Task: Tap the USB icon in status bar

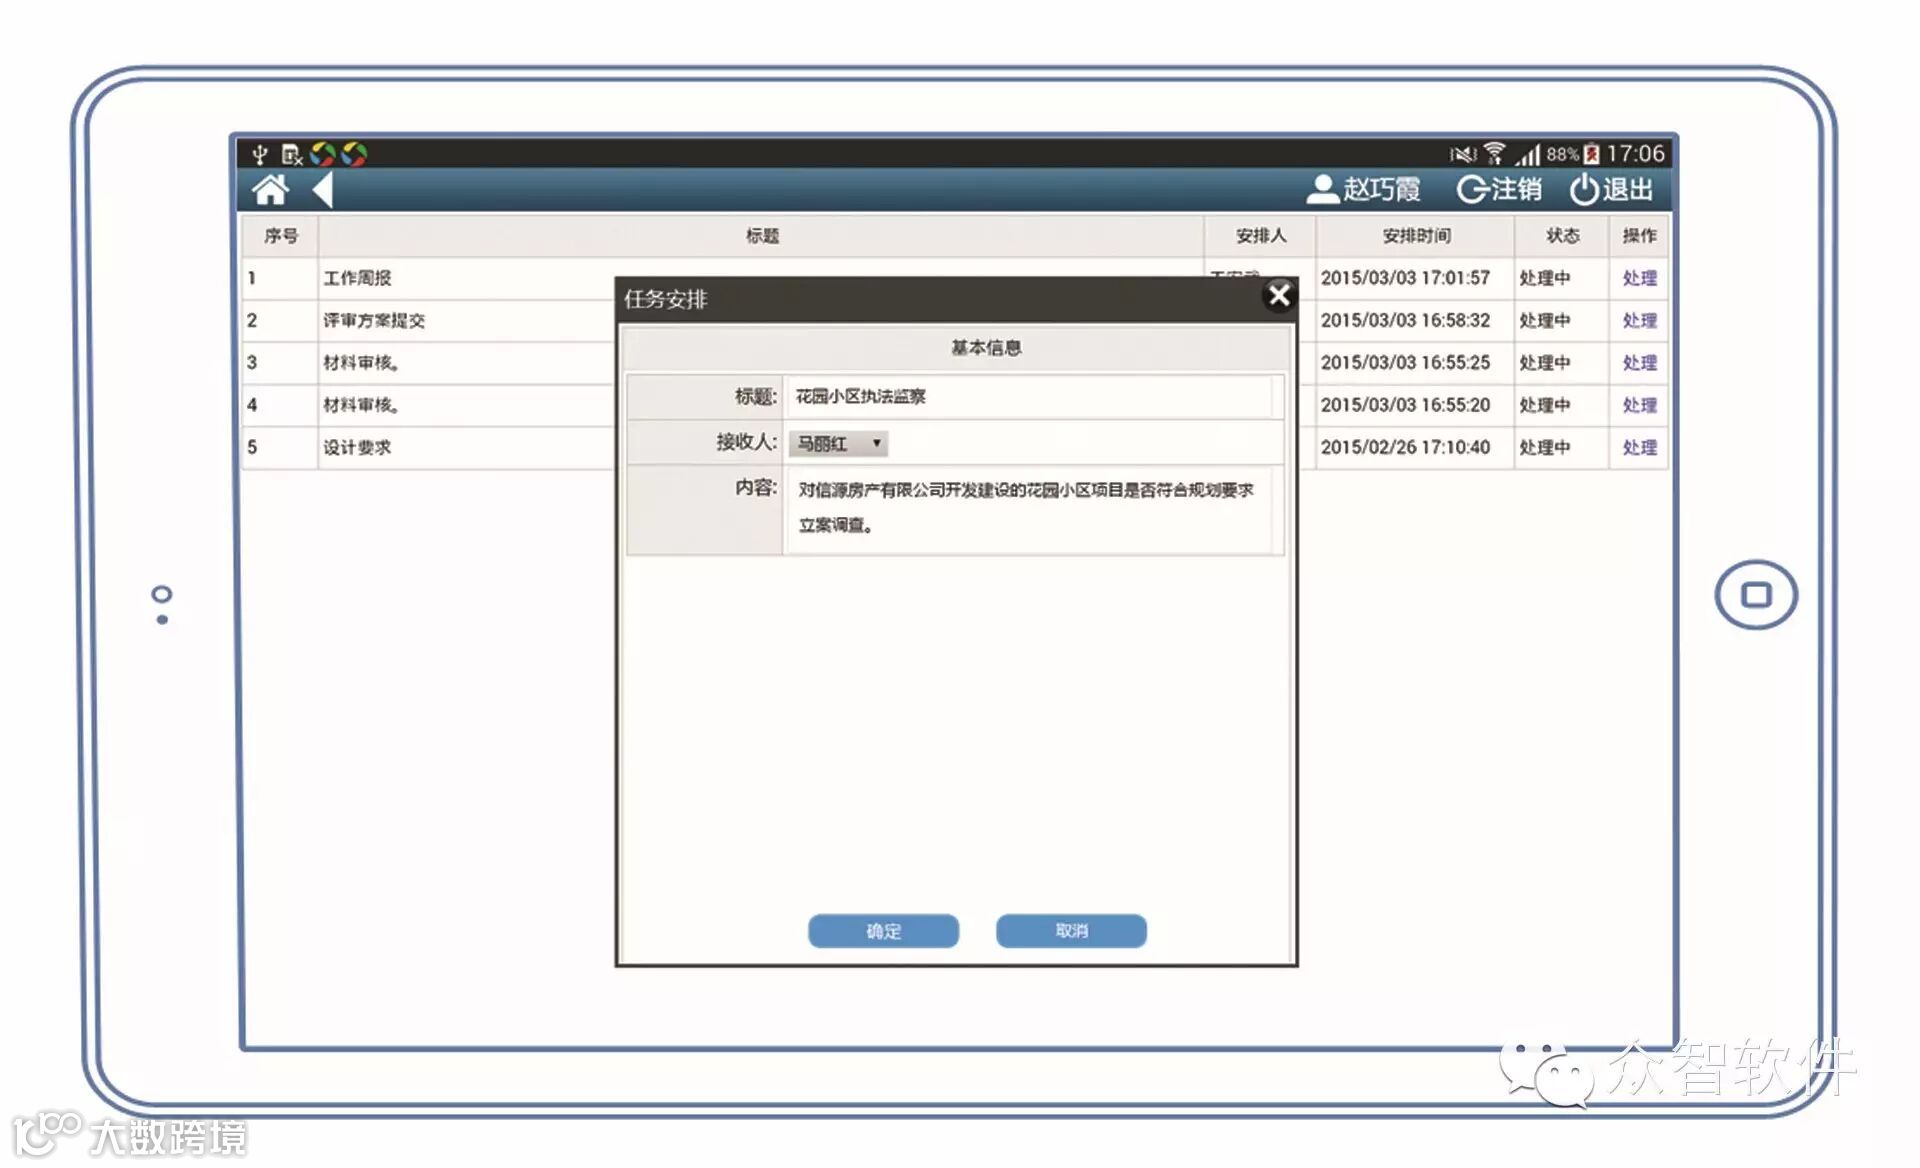Action: pos(260,154)
